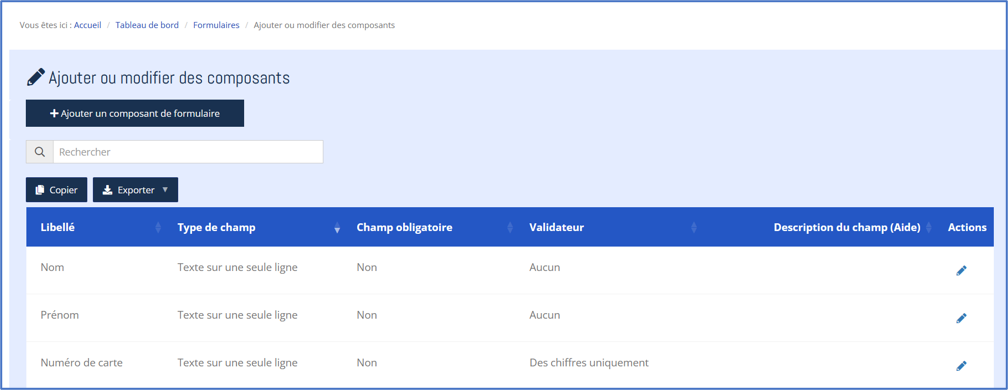Click Des chiffres uniquement validator cell
This screenshot has width=1008, height=390.
coord(589,362)
